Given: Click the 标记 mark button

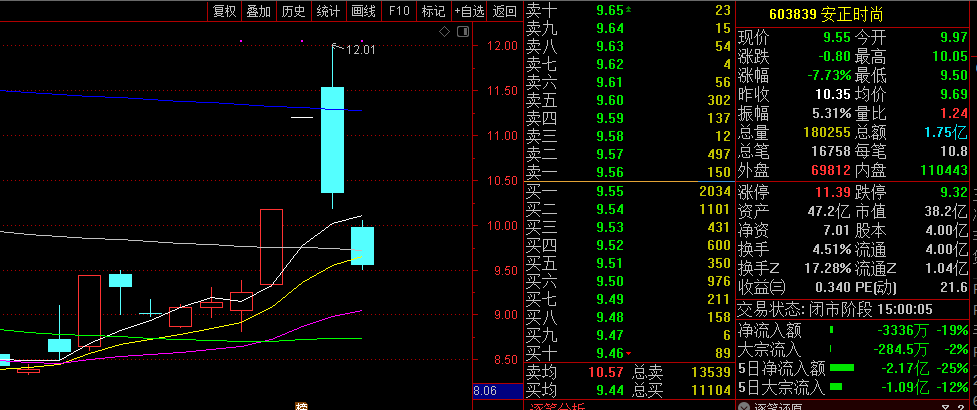Looking at the screenshot, I should click(x=434, y=11).
